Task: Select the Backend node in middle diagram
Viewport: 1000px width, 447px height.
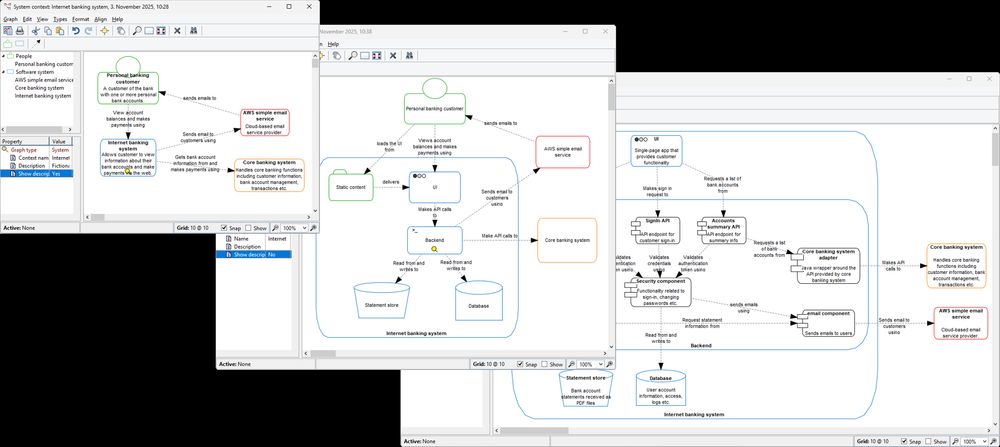Action: point(434,240)
